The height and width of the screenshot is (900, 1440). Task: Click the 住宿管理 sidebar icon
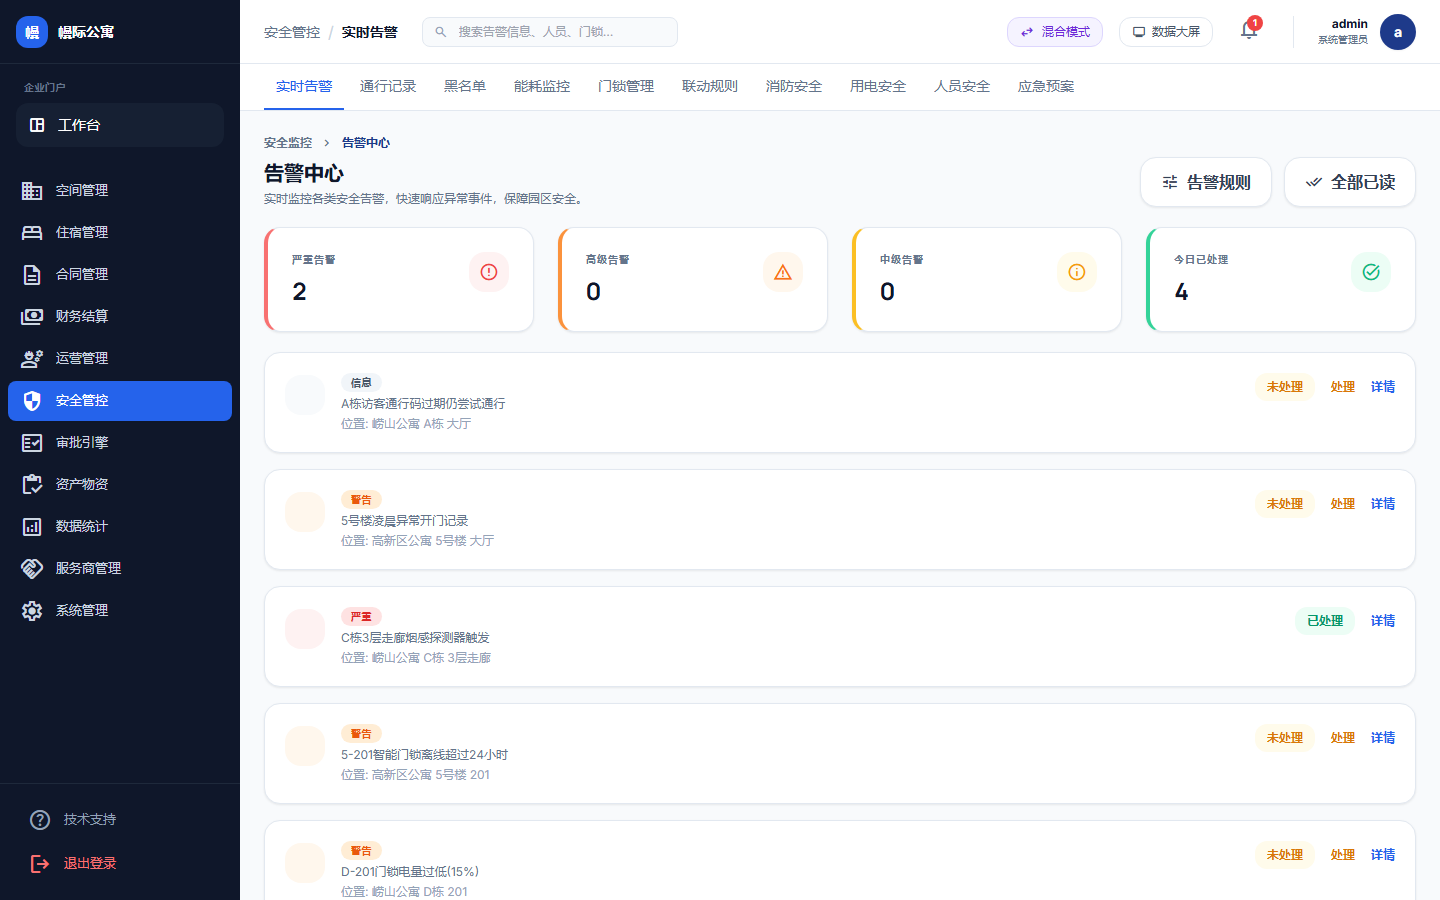31,232
